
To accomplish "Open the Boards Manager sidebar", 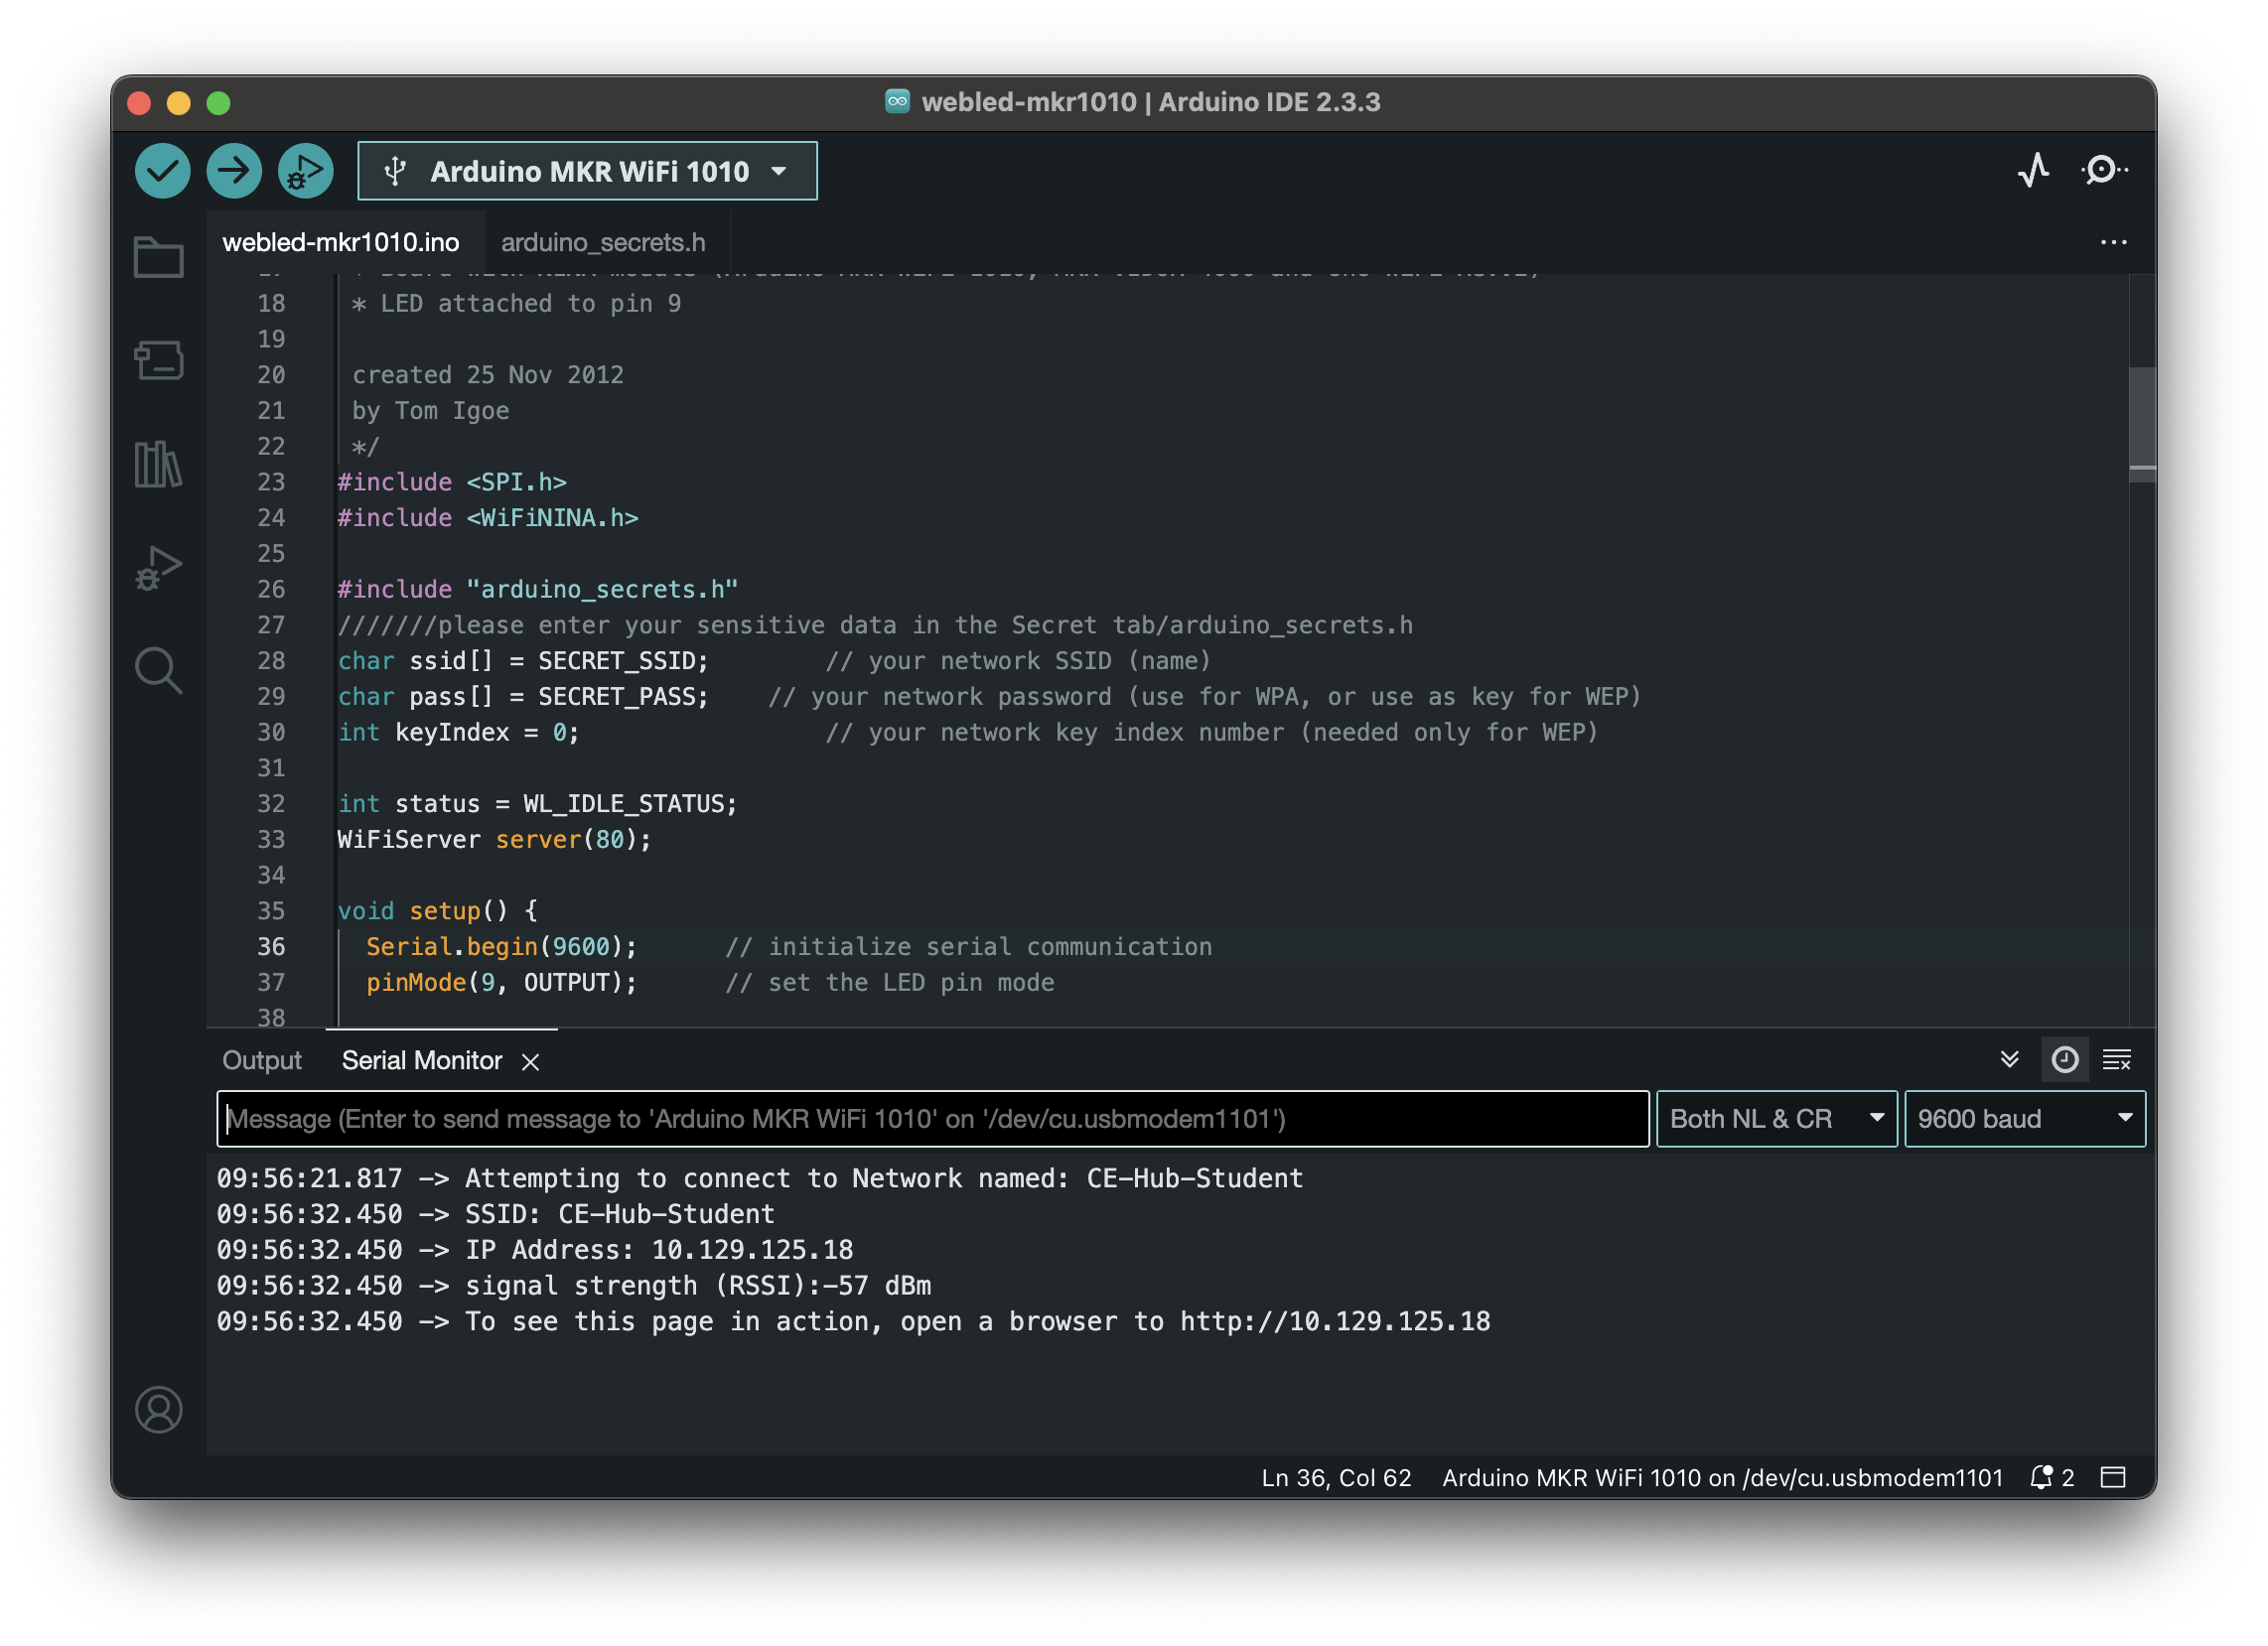I will click(158, 360).
